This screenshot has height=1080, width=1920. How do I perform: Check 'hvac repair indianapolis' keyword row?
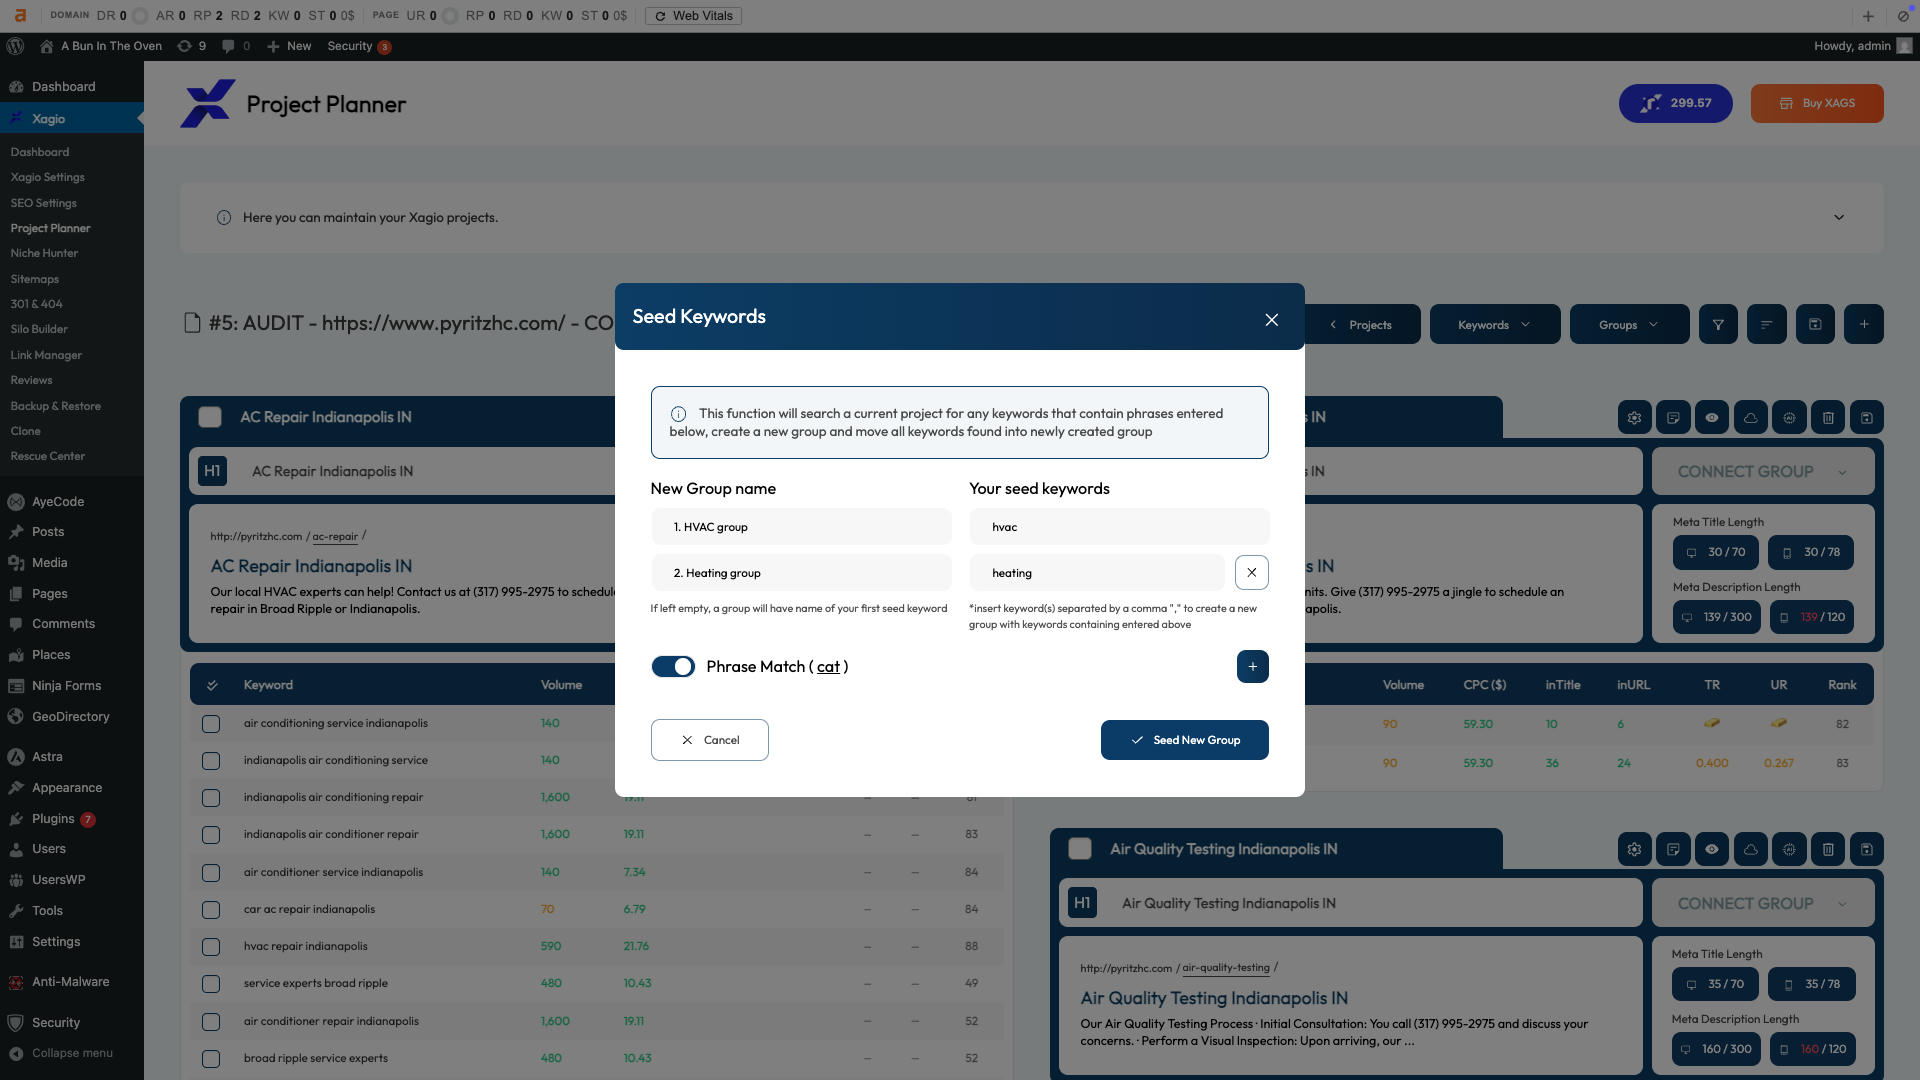[x=211, y=947]
